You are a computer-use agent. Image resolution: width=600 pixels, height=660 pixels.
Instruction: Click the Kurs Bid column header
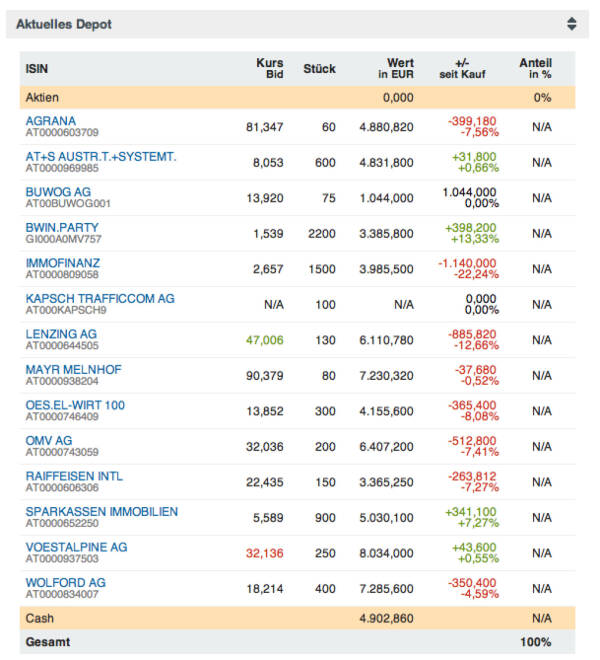[269, 69]
